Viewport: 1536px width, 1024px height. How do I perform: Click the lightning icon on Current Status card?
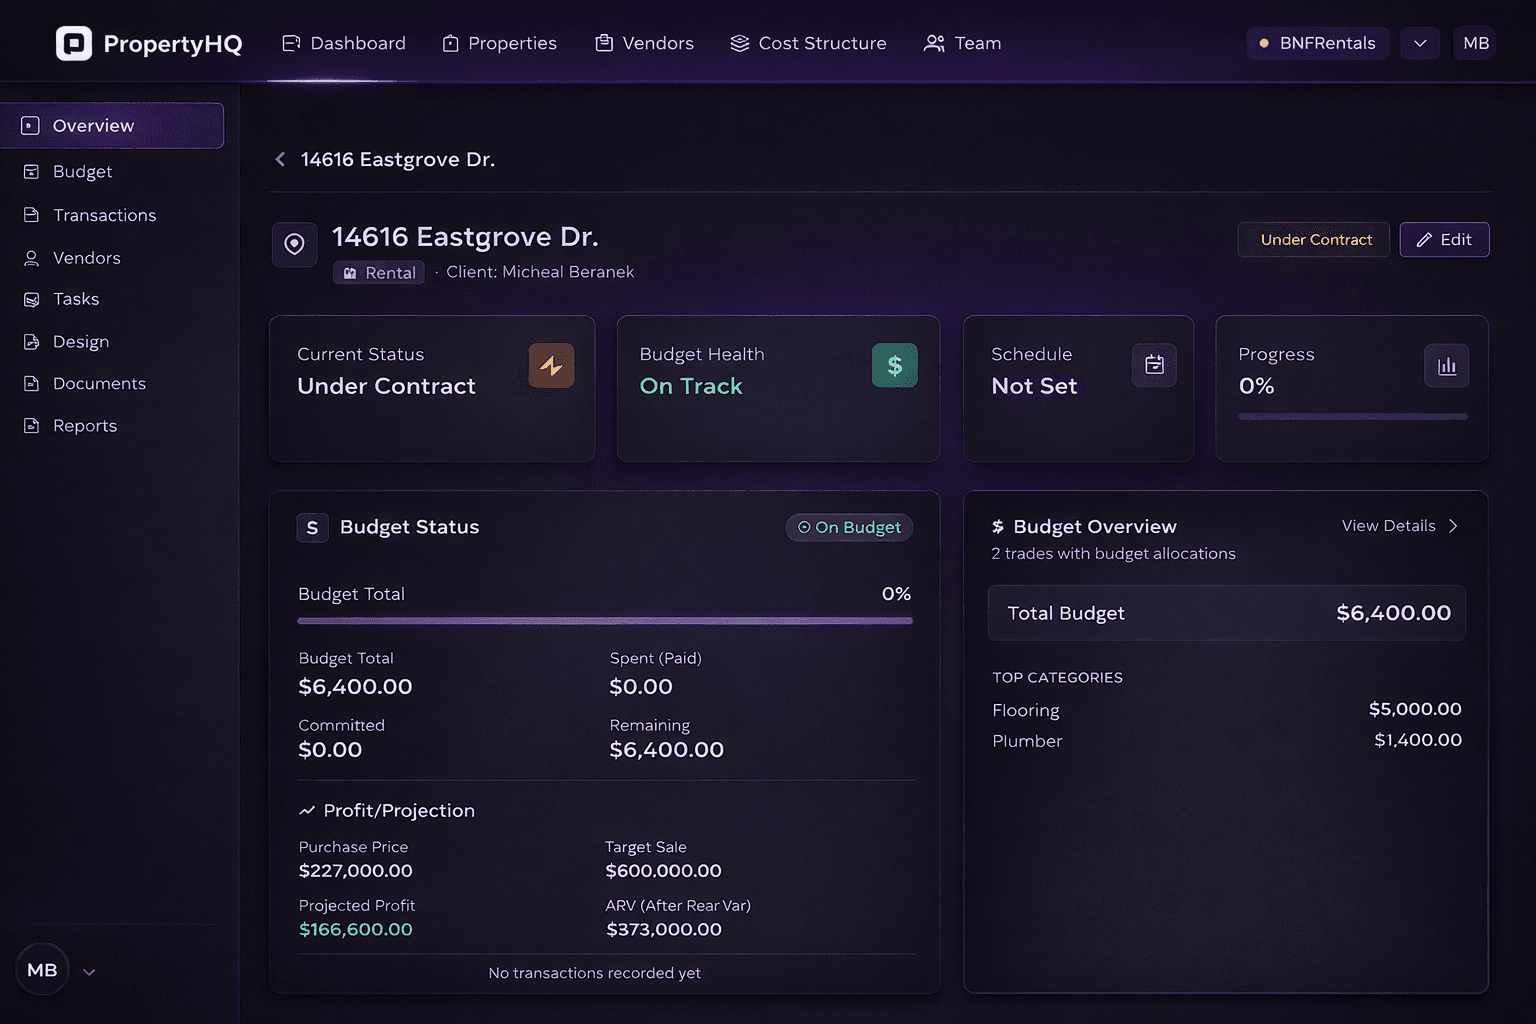pyautogui.click(x=551, y=365)
